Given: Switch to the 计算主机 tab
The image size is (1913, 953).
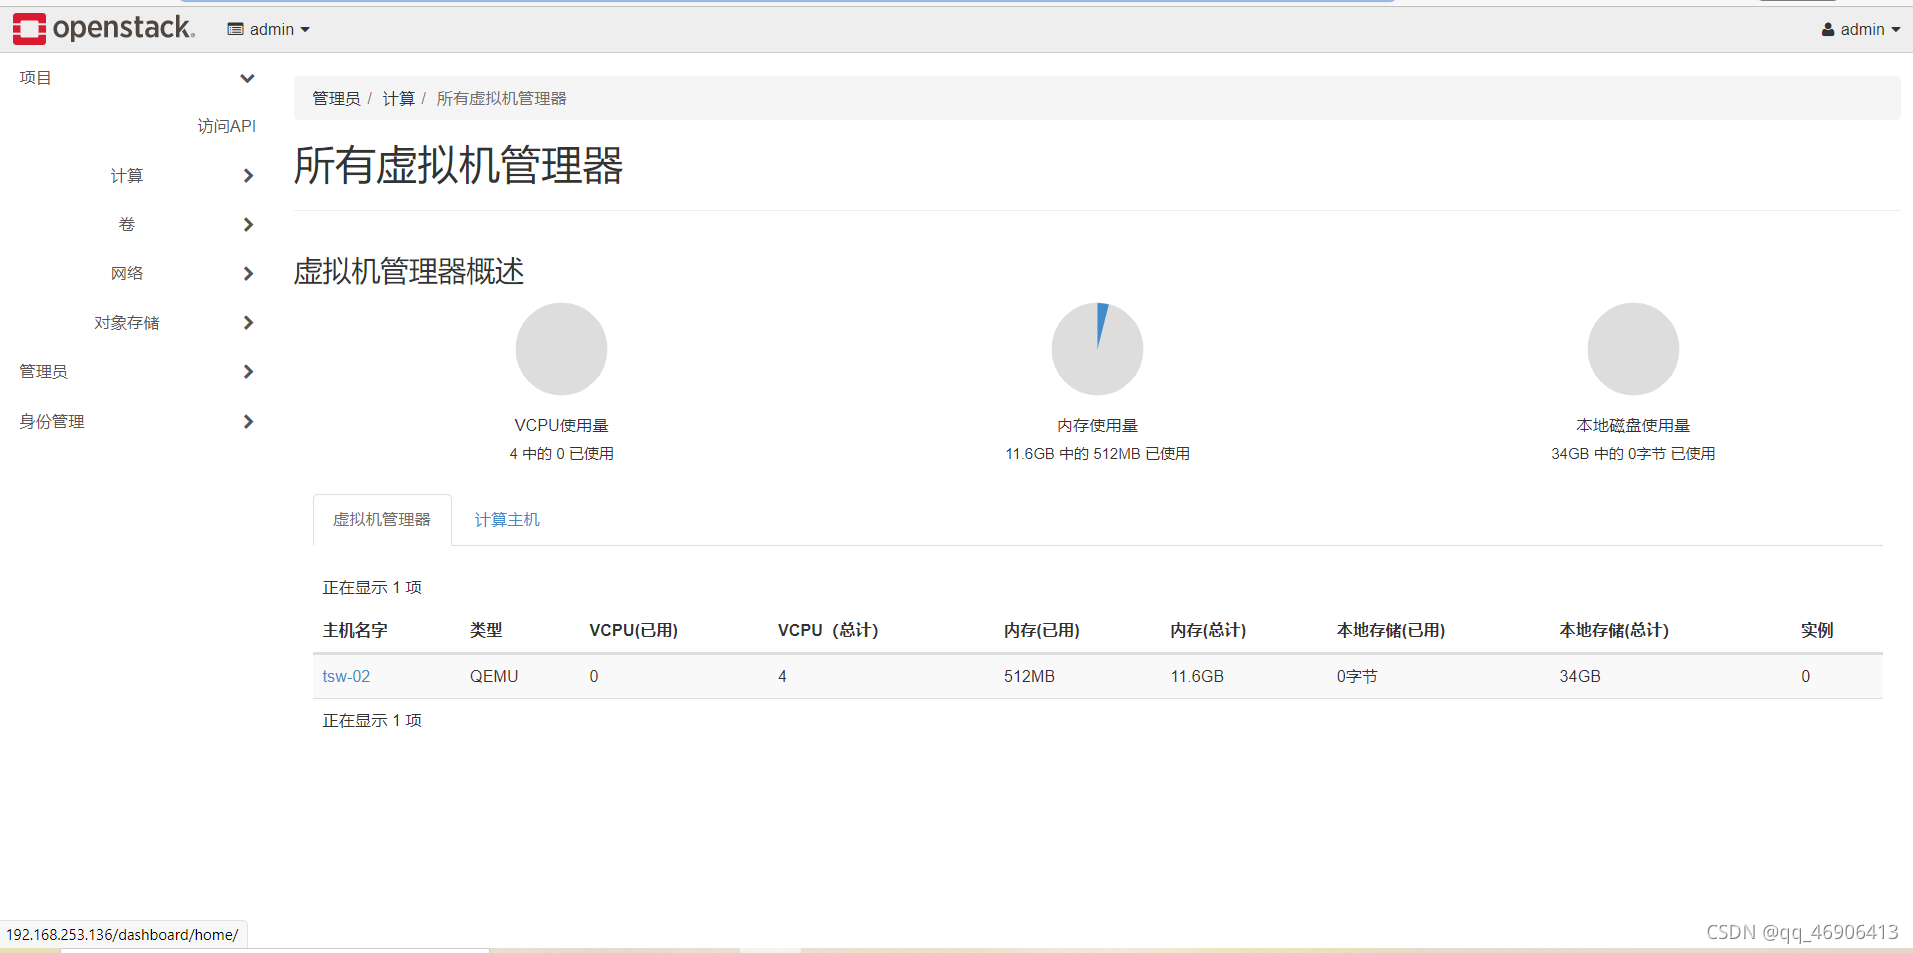Looking at the screenshot, I should [x=506, y=519].
